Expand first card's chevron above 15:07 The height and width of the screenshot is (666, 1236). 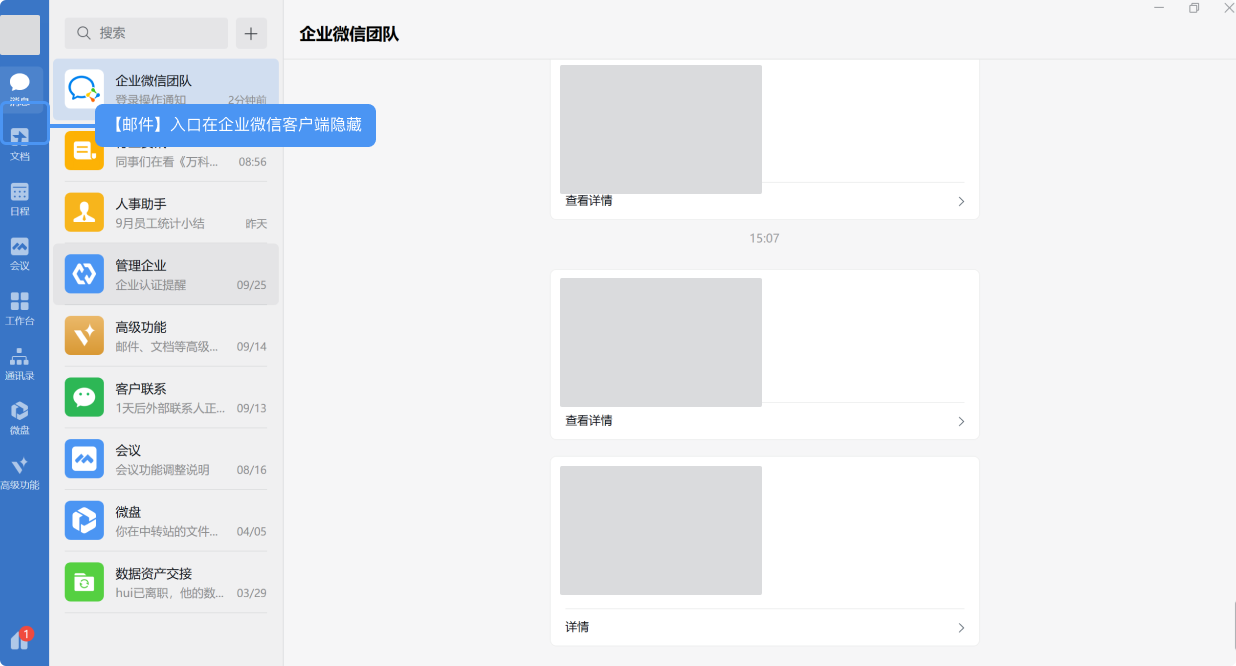coord(961,201)
